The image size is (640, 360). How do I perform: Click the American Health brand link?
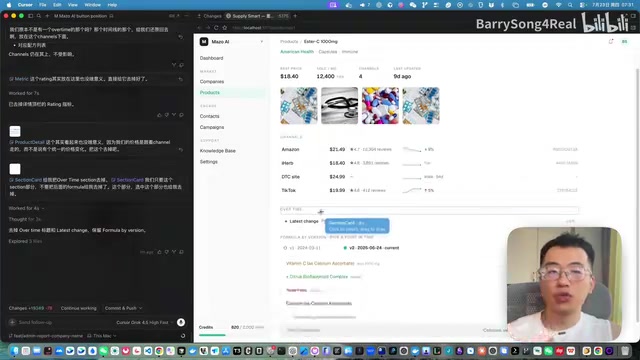coord(297,52)
